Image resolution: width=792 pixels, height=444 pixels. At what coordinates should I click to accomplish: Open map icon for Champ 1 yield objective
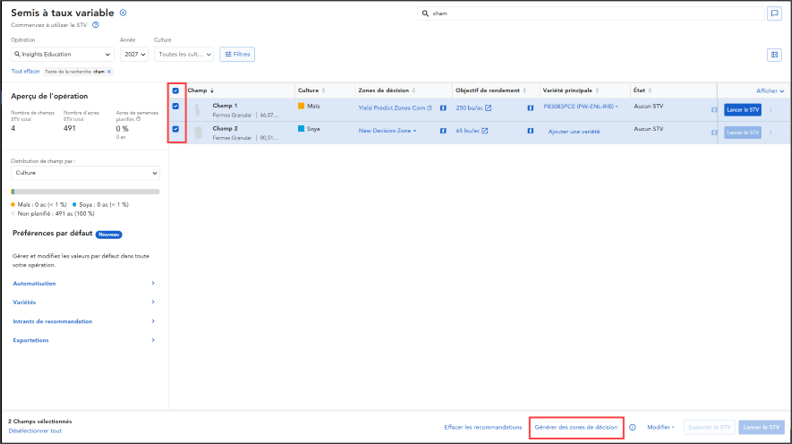(530, 108)
